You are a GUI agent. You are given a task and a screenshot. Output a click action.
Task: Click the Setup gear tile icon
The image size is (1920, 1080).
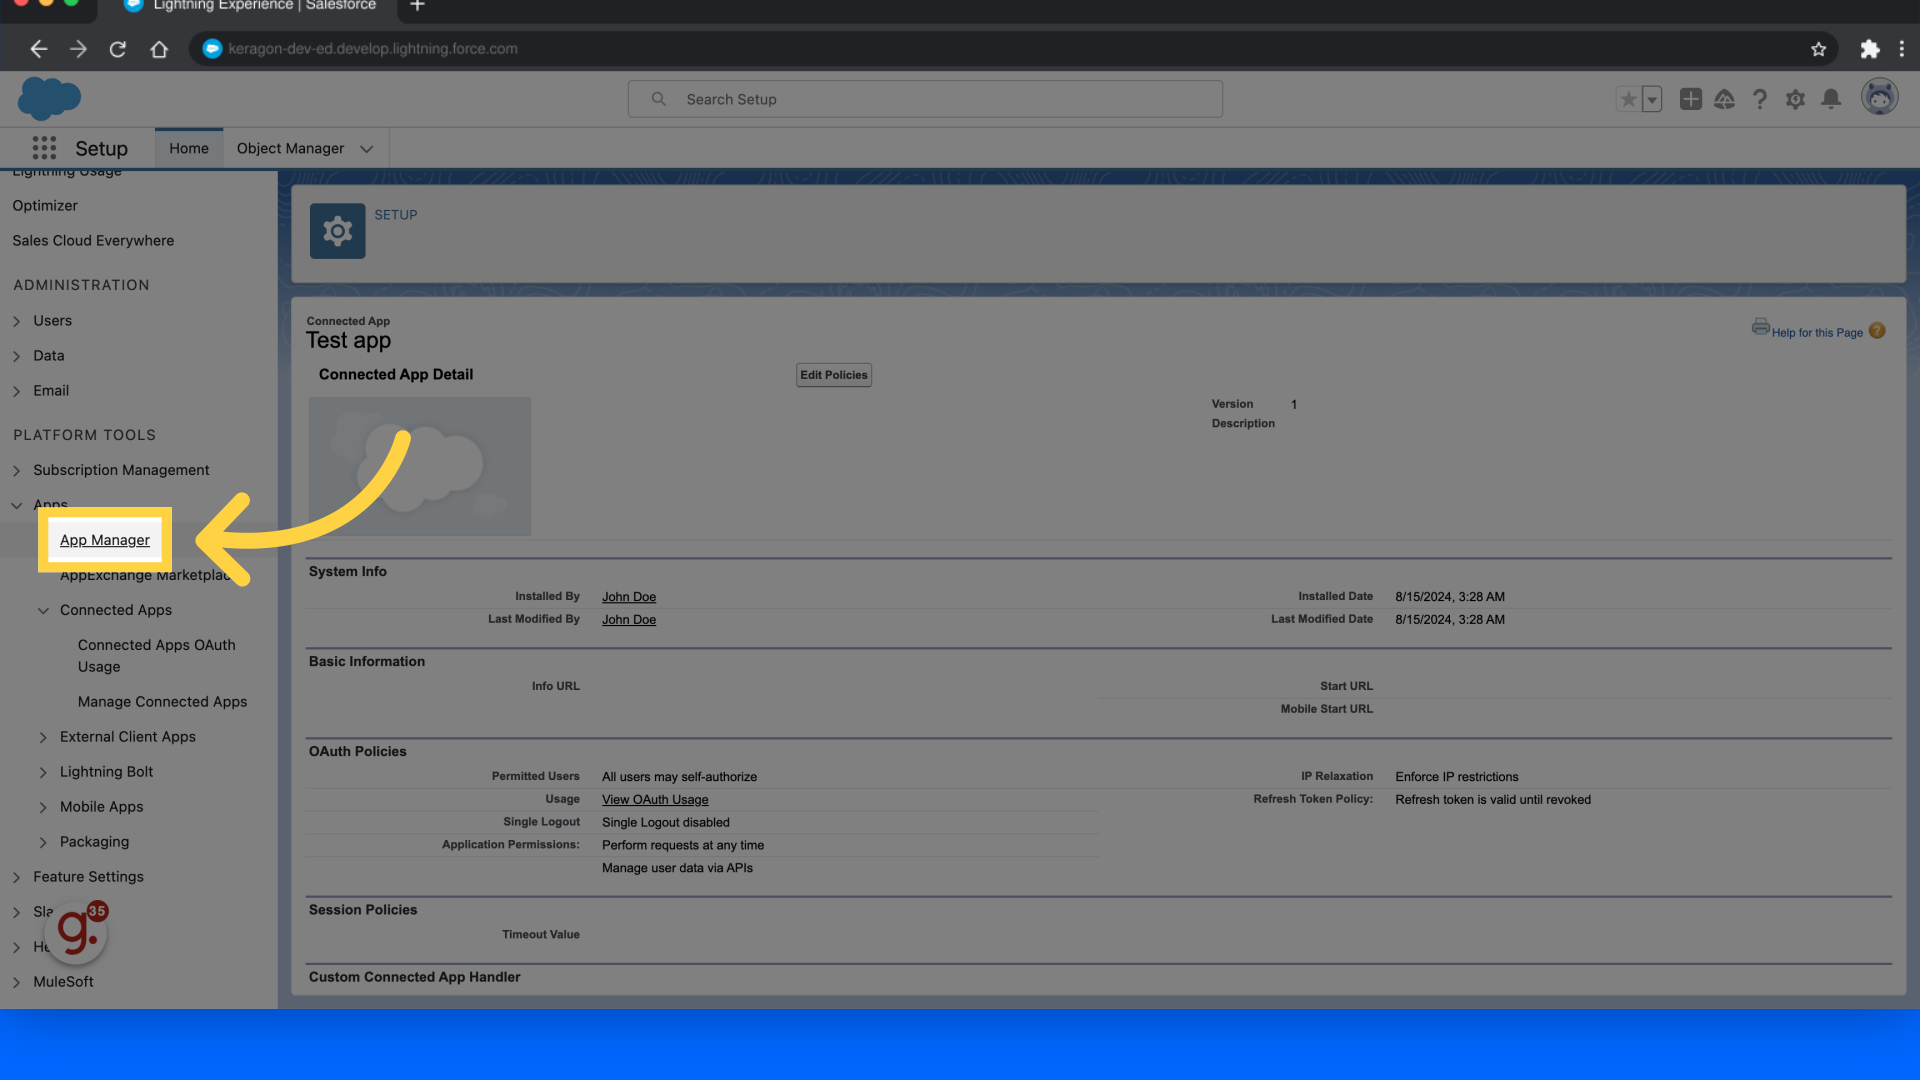(x=337, y=231)
